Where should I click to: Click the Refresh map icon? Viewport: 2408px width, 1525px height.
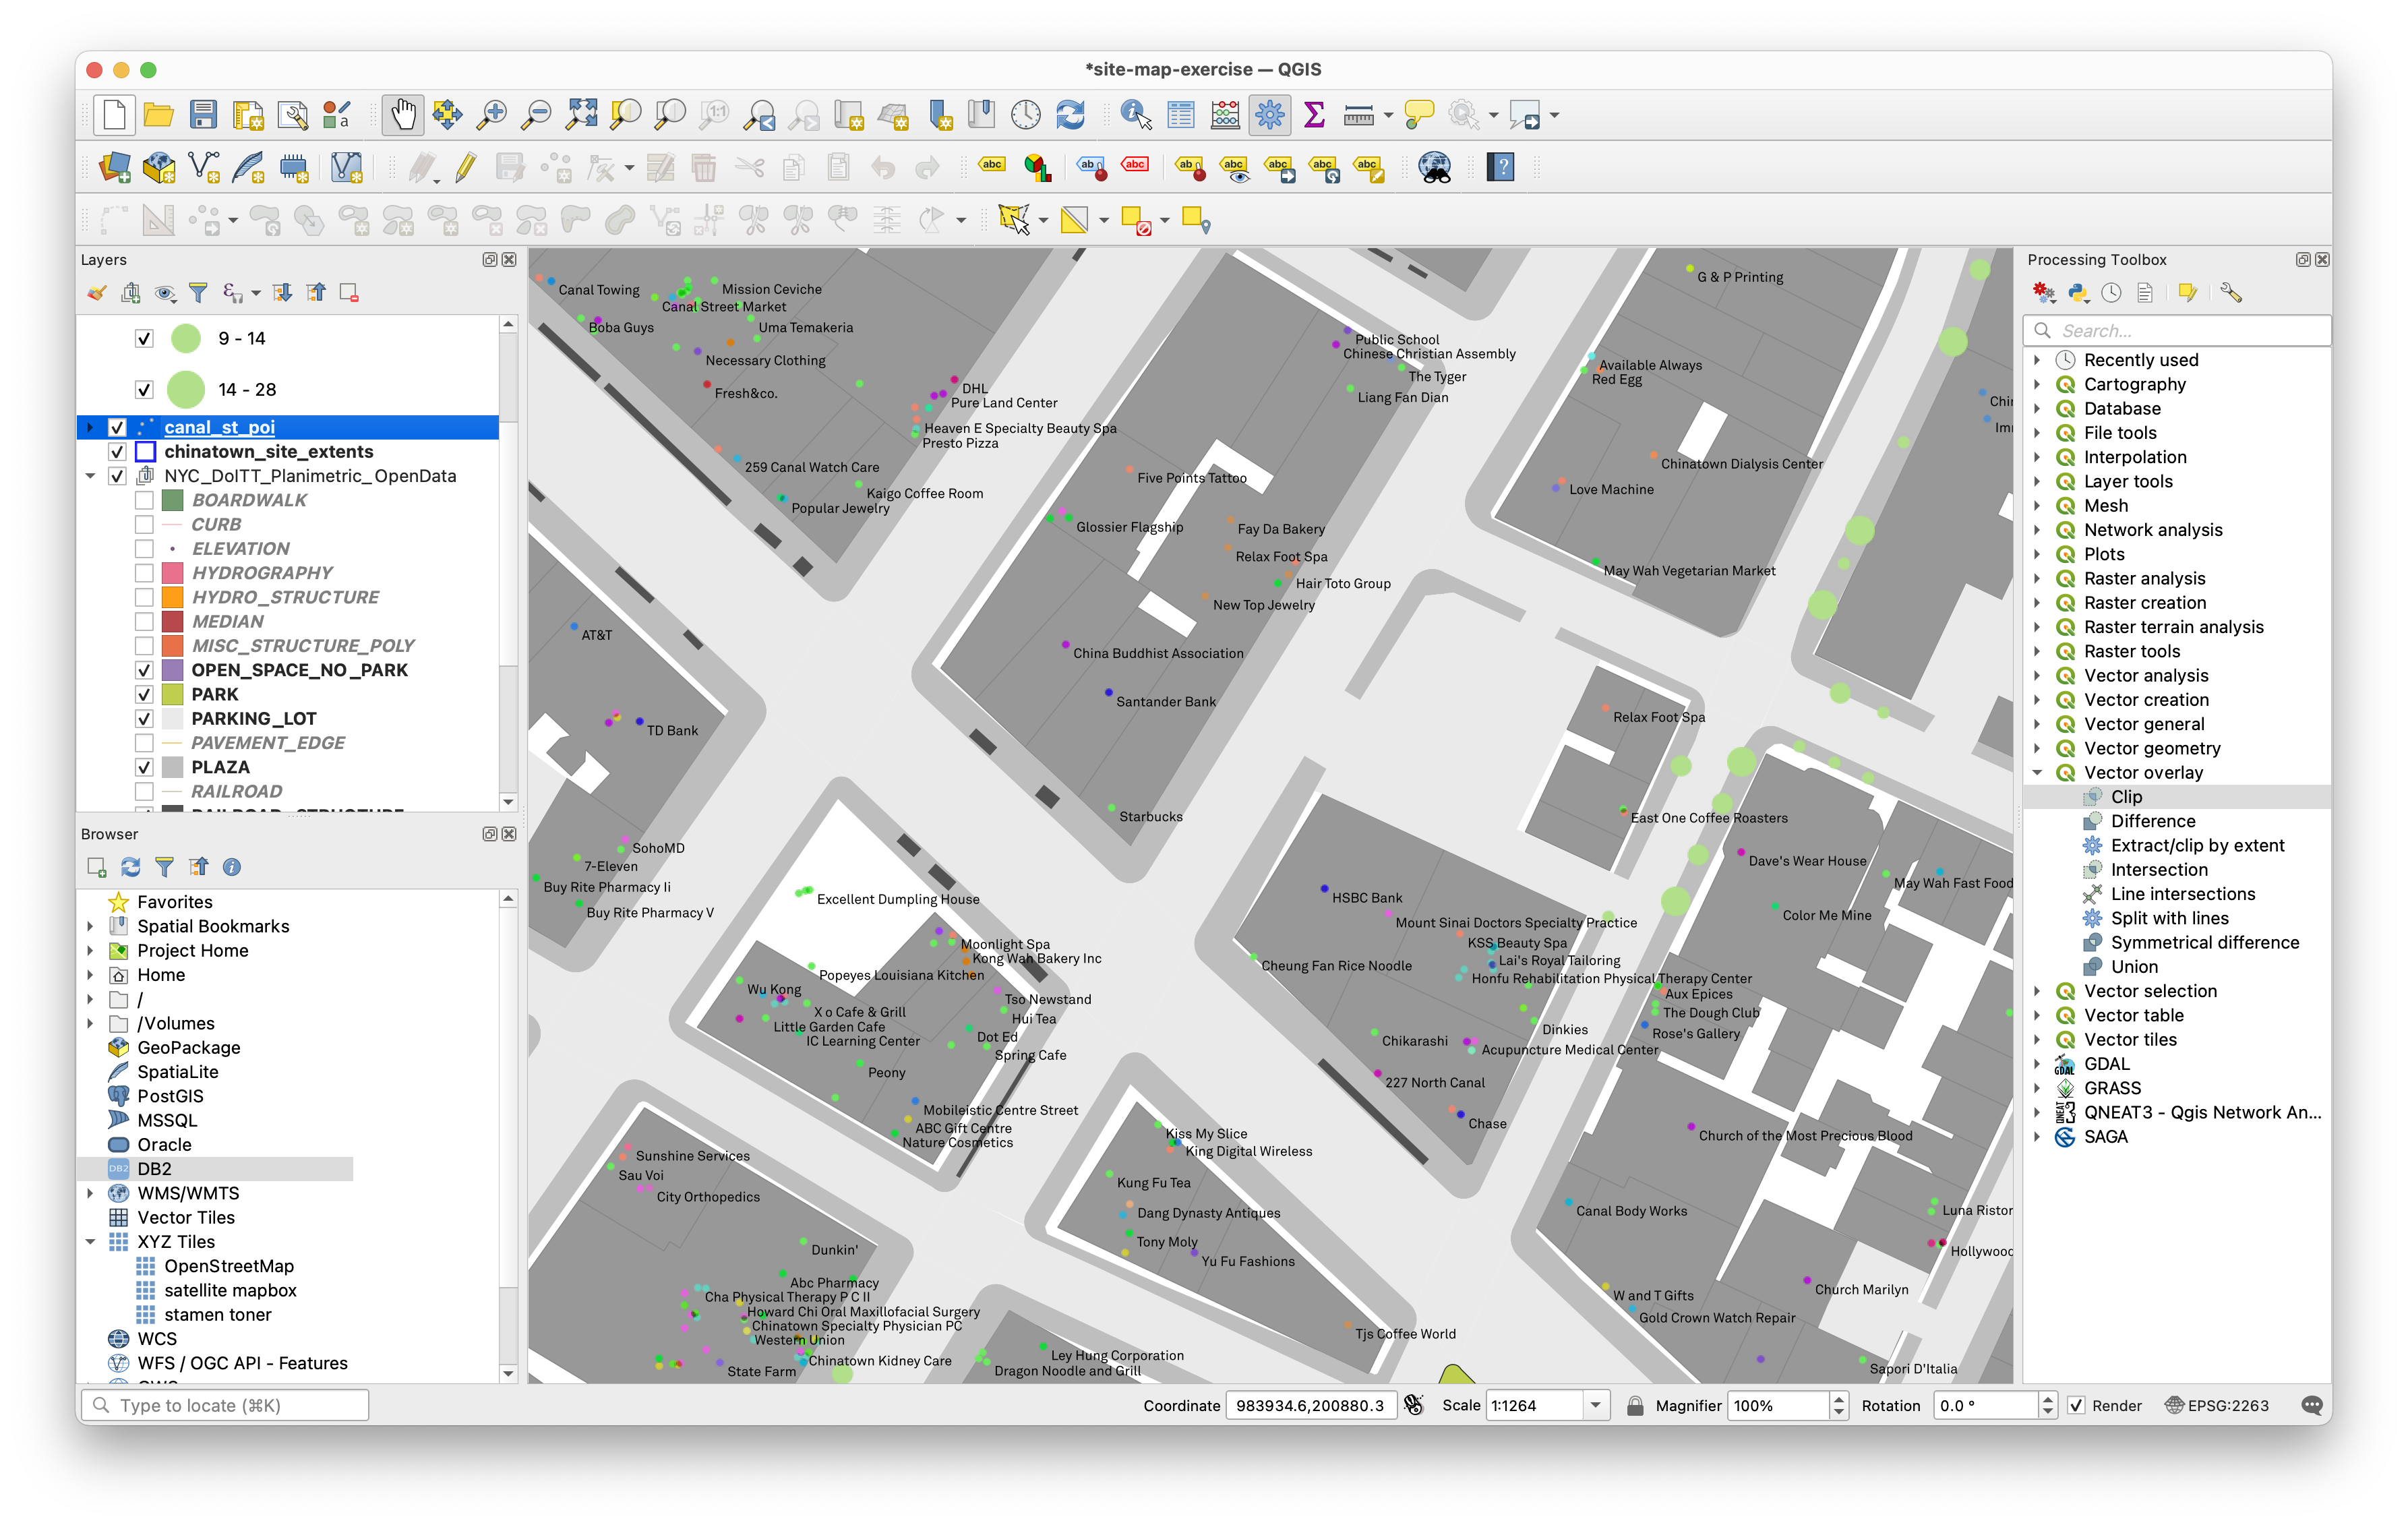click(1070, 115)
